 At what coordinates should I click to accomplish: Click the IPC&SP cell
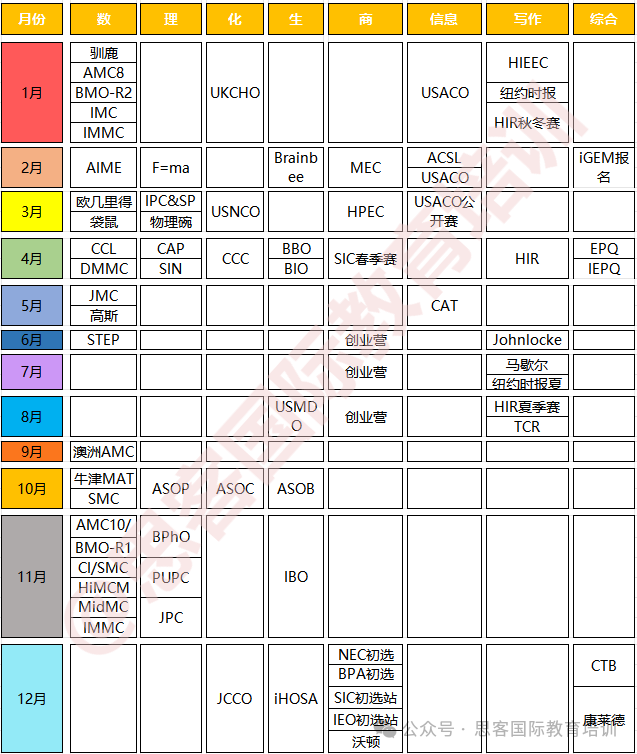[171, 201]
